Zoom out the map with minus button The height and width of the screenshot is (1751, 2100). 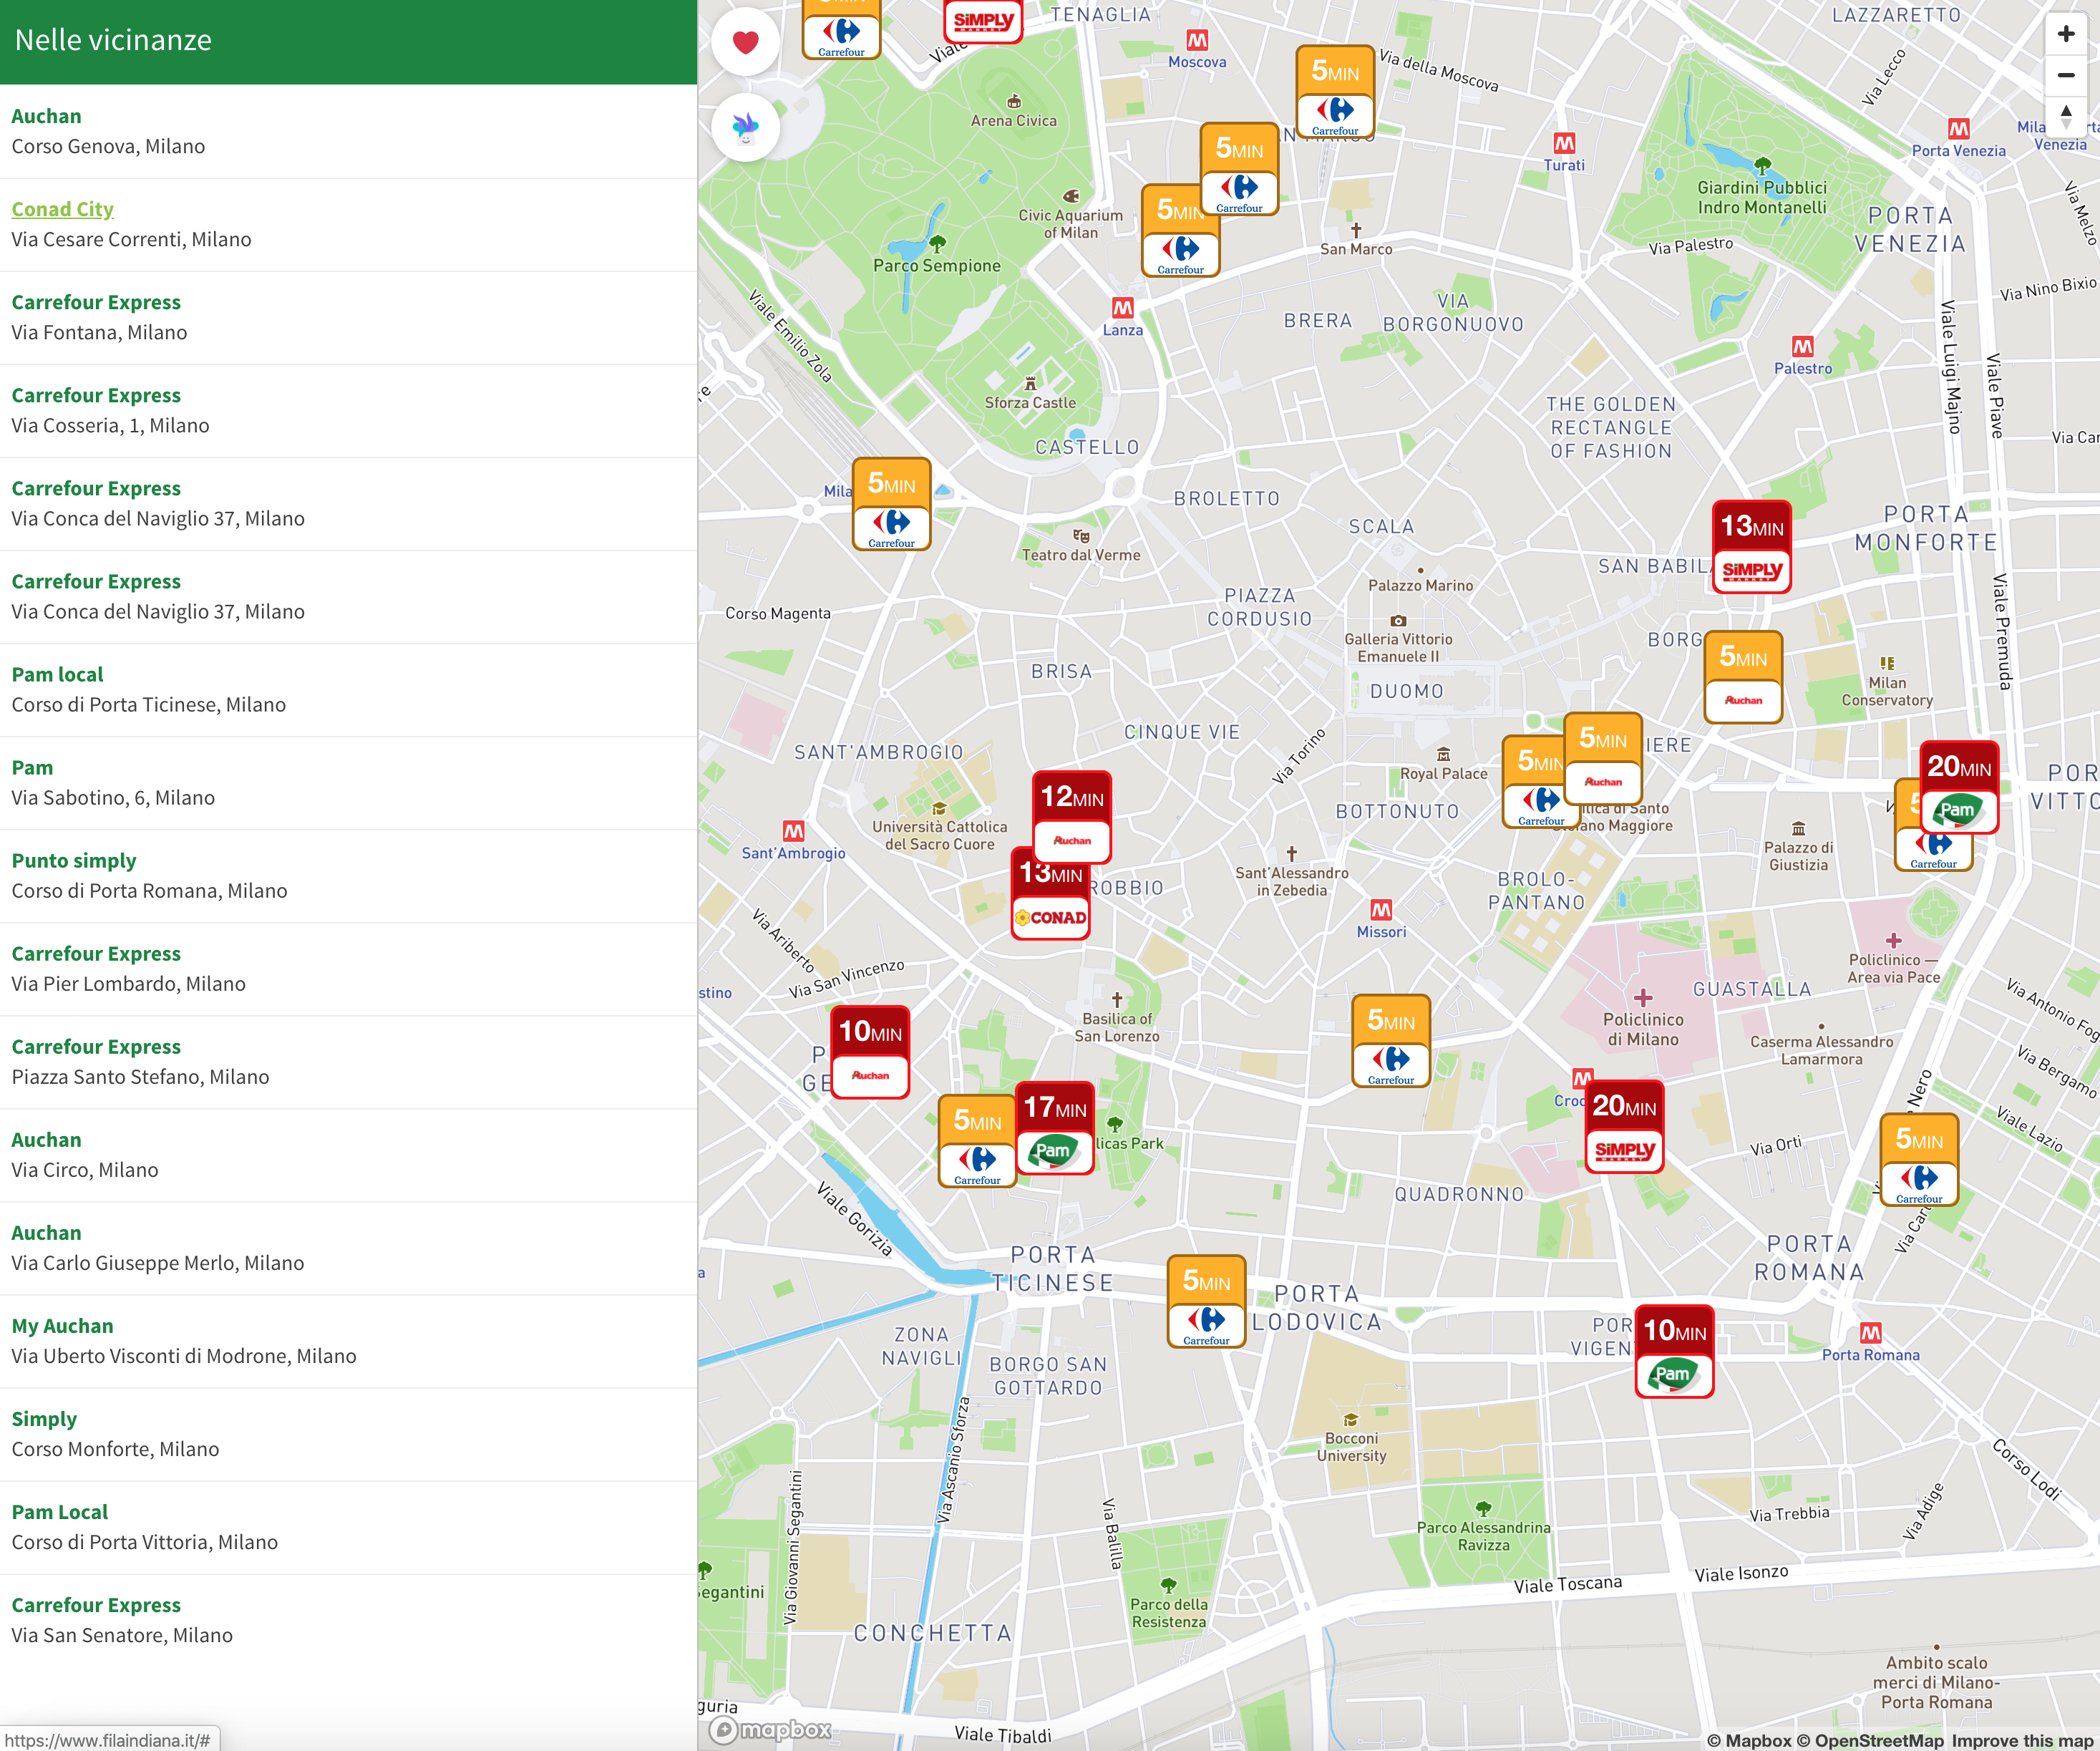(x=2066, y=75)
